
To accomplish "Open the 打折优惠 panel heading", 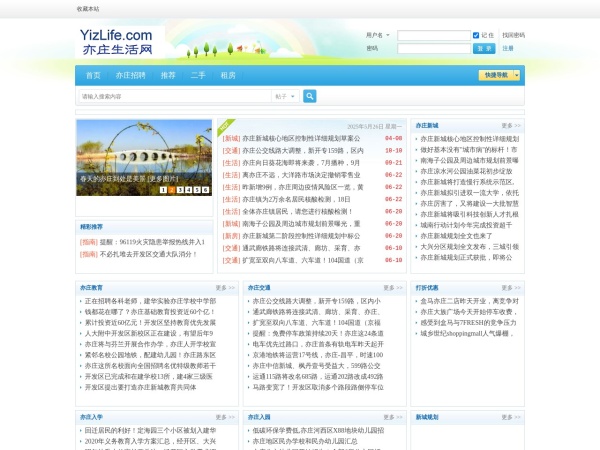I will point(427,288).
